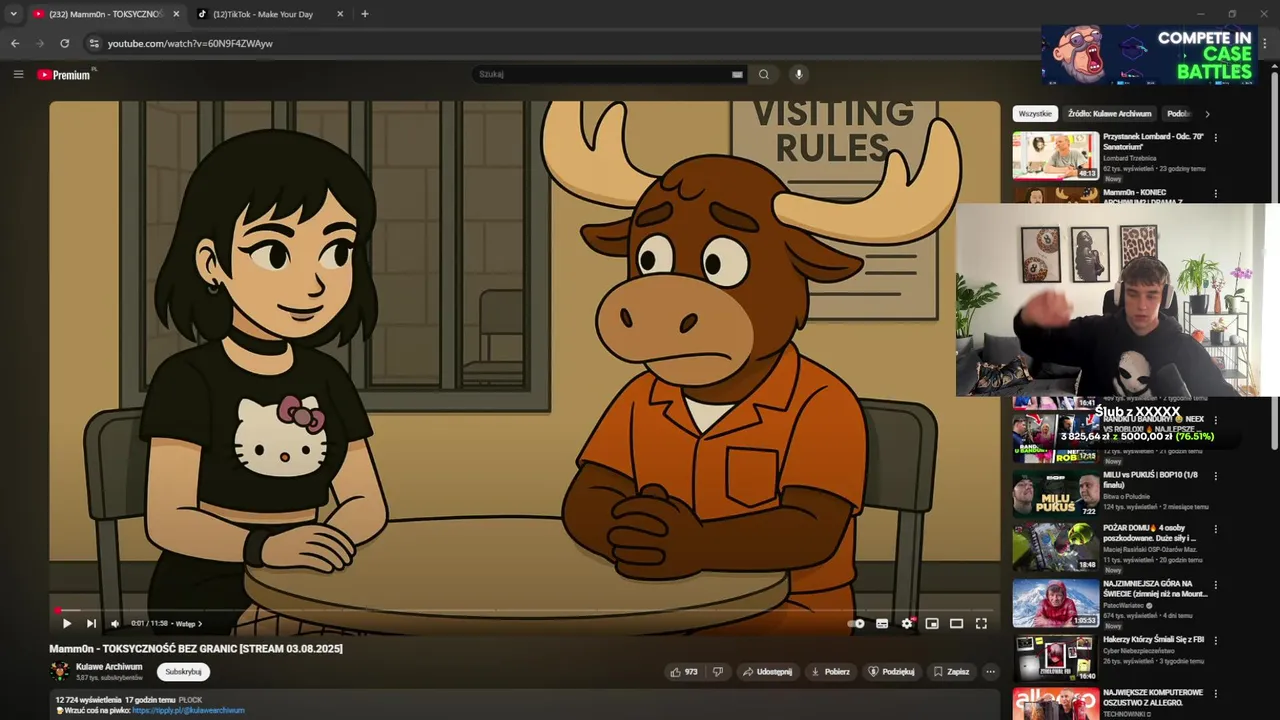
Task: Start voice search with the microphone icon
Action: tap(798, 74)
